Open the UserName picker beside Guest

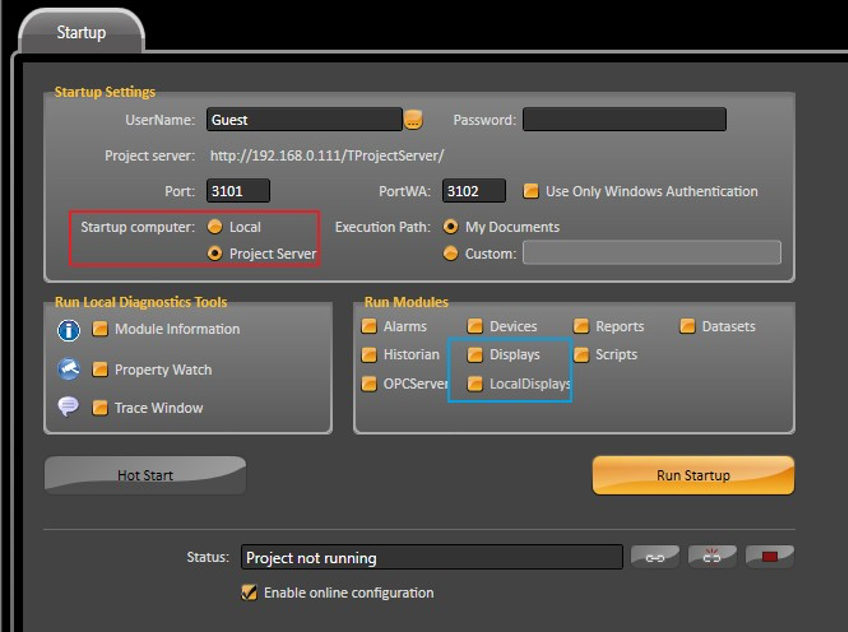413,120
